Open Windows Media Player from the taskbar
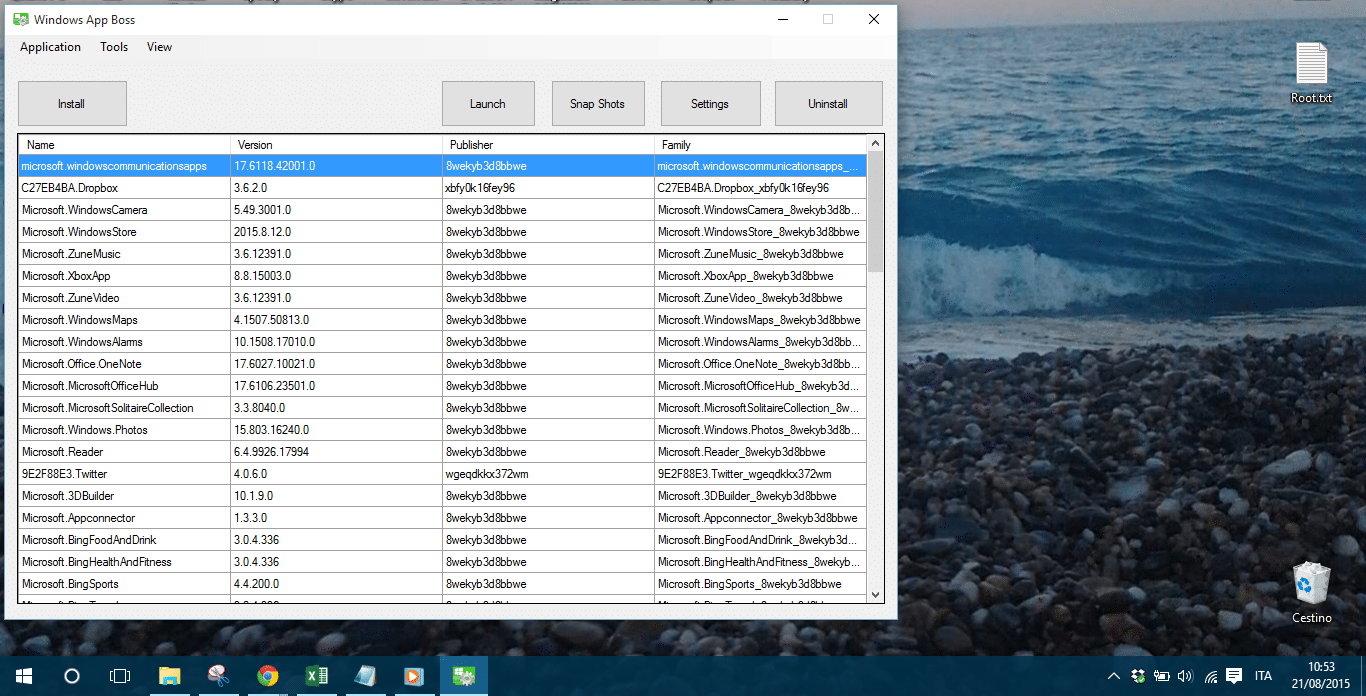Screen dimensions: 1366x696 (x=414, y=676)
